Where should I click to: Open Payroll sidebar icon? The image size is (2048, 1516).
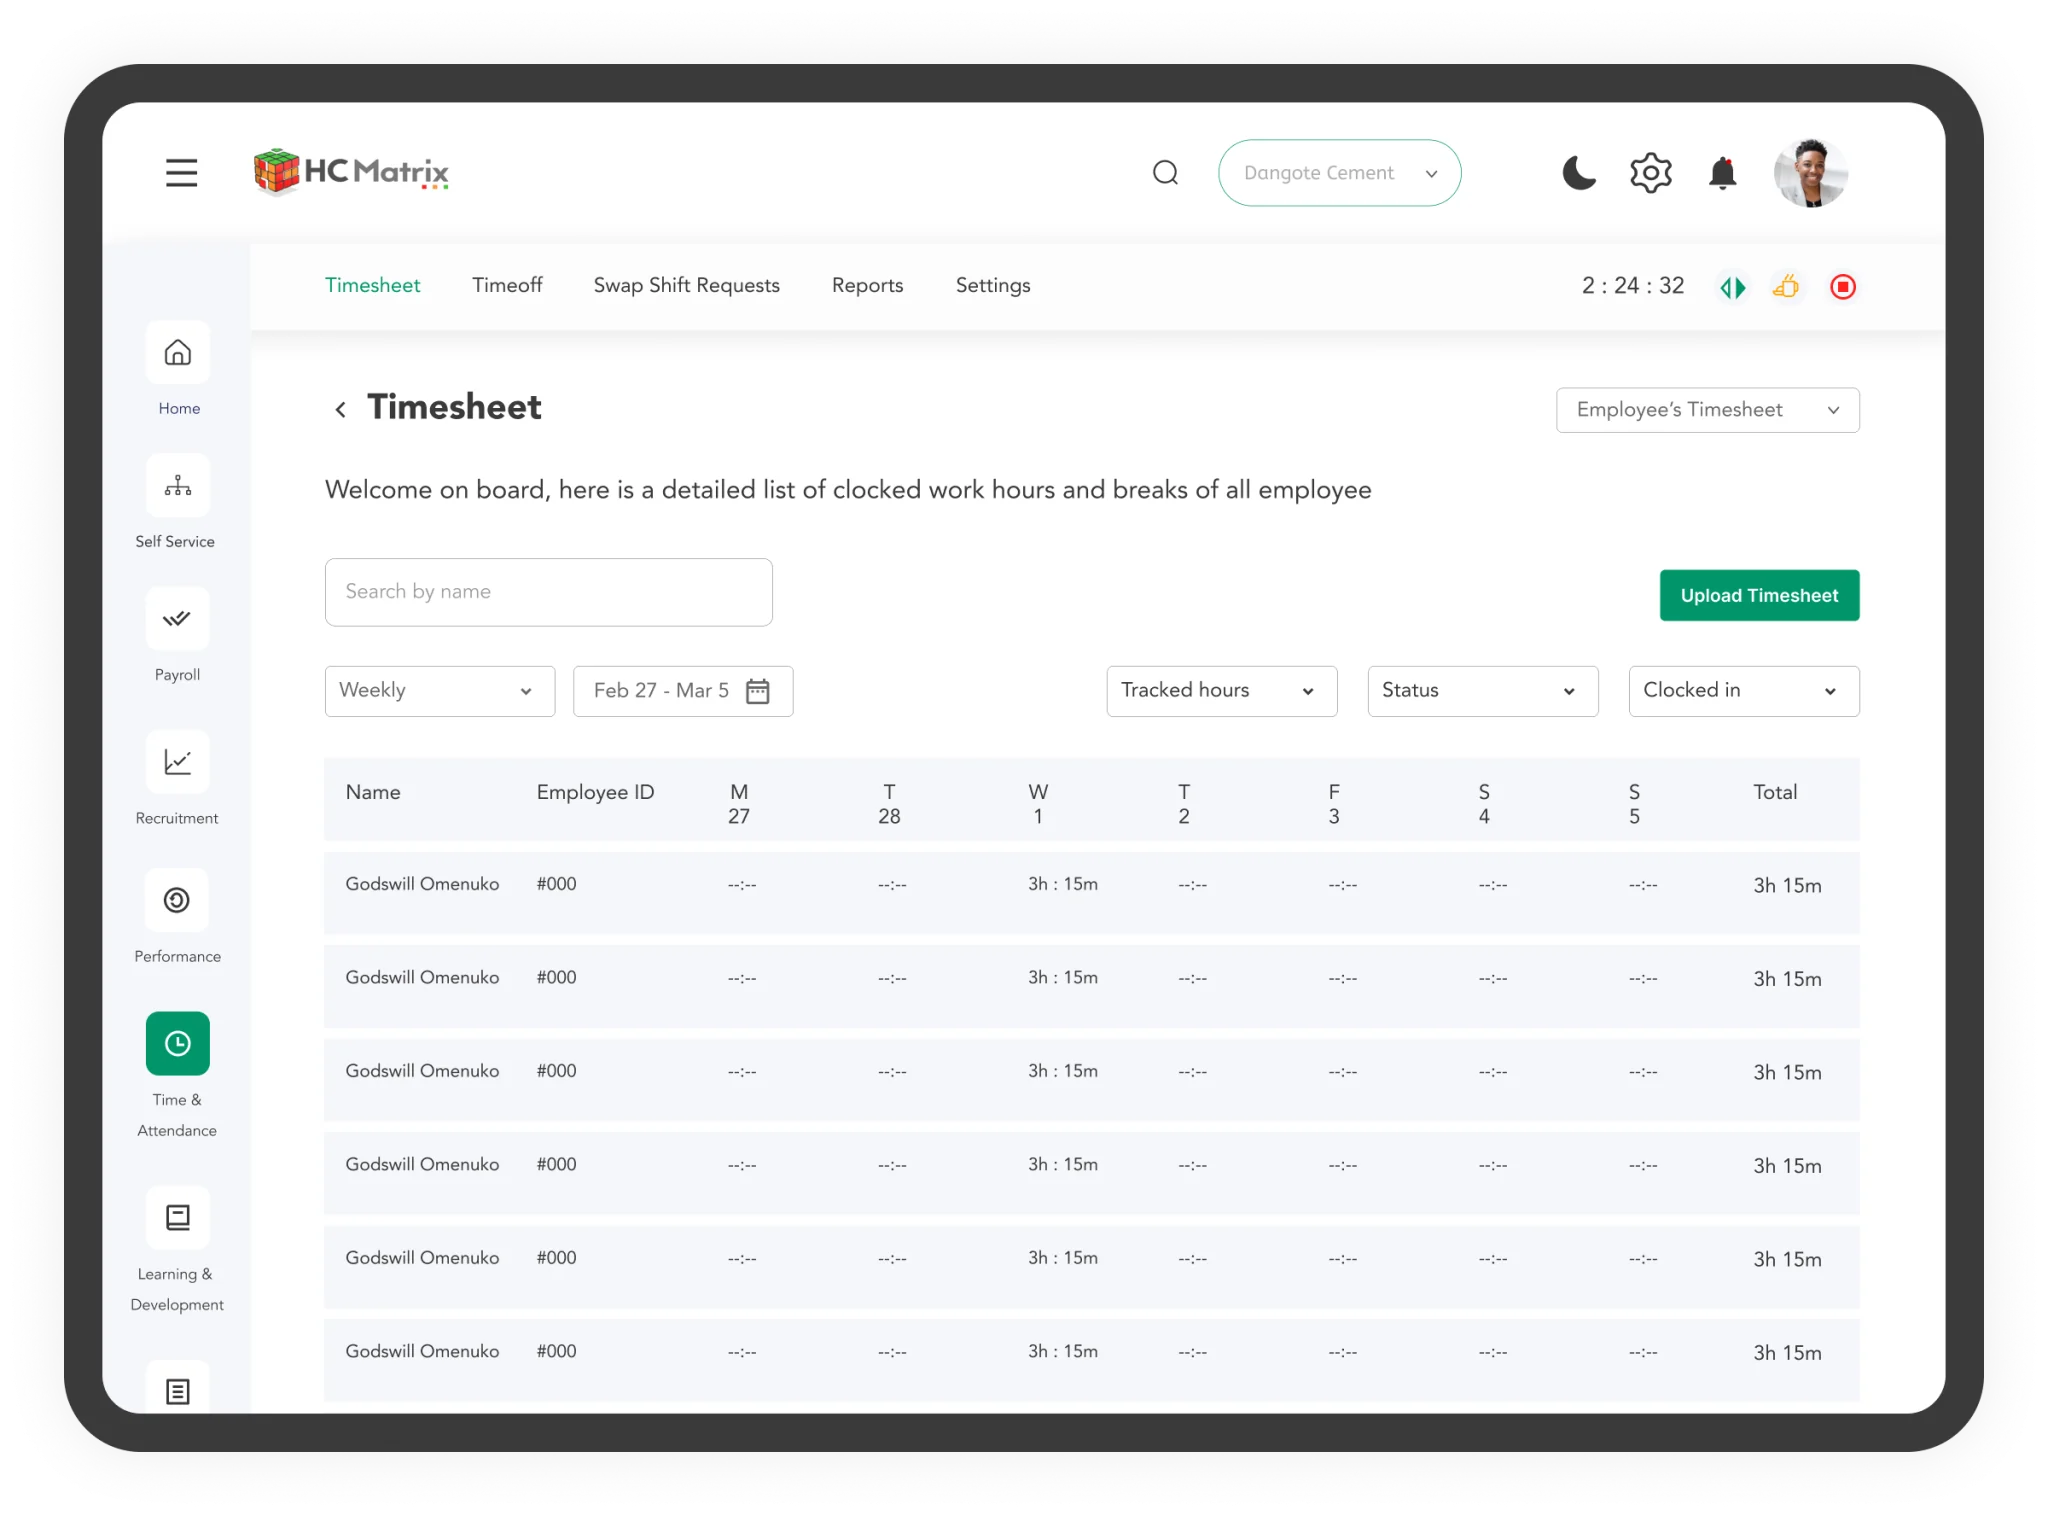[x=178, y=619]
